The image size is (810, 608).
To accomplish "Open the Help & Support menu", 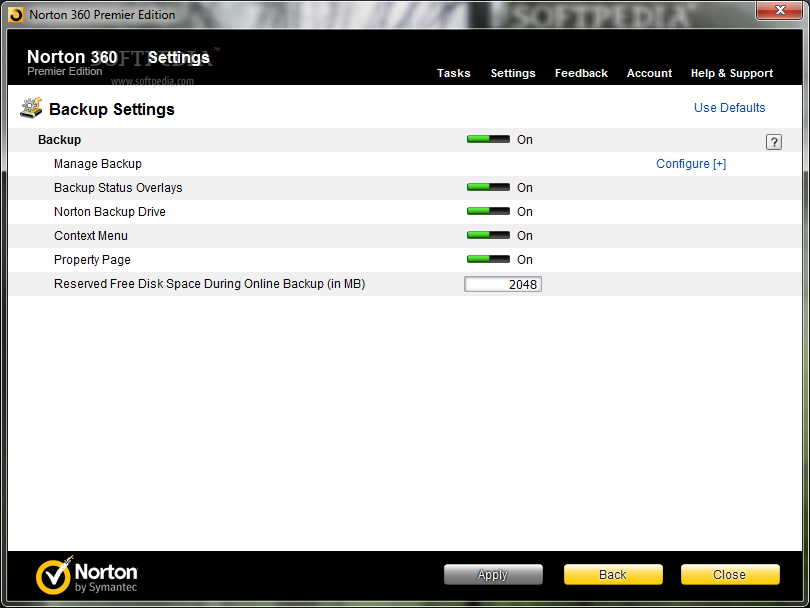I will click(x=731, y=73).
